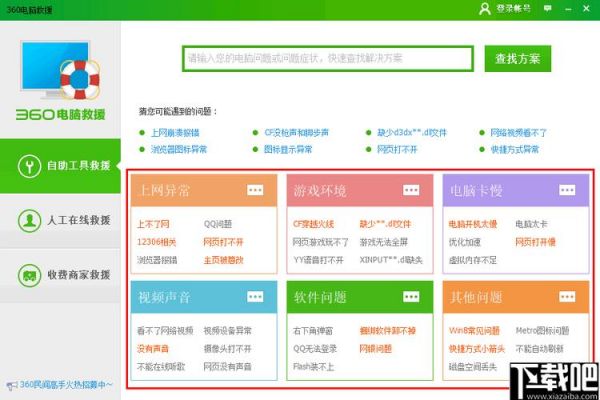The image size is (600, 400).
Task: Click the 视频声音 category header
Action: click(x=204, y=297)
